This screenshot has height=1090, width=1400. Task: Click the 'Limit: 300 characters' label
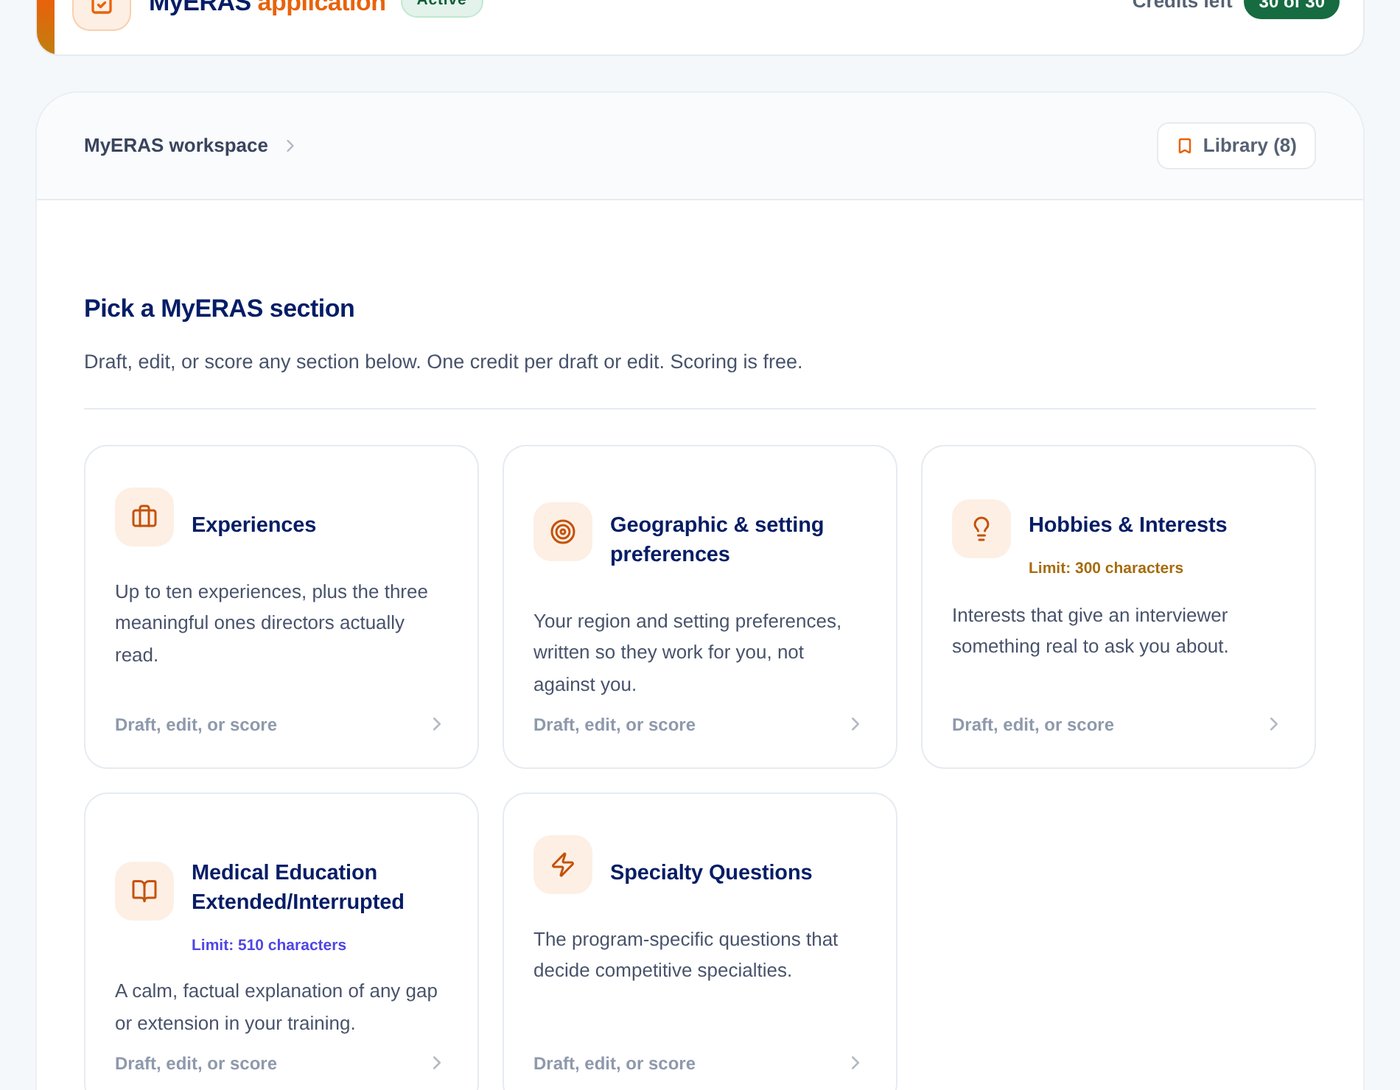(x=1106, y=568)
